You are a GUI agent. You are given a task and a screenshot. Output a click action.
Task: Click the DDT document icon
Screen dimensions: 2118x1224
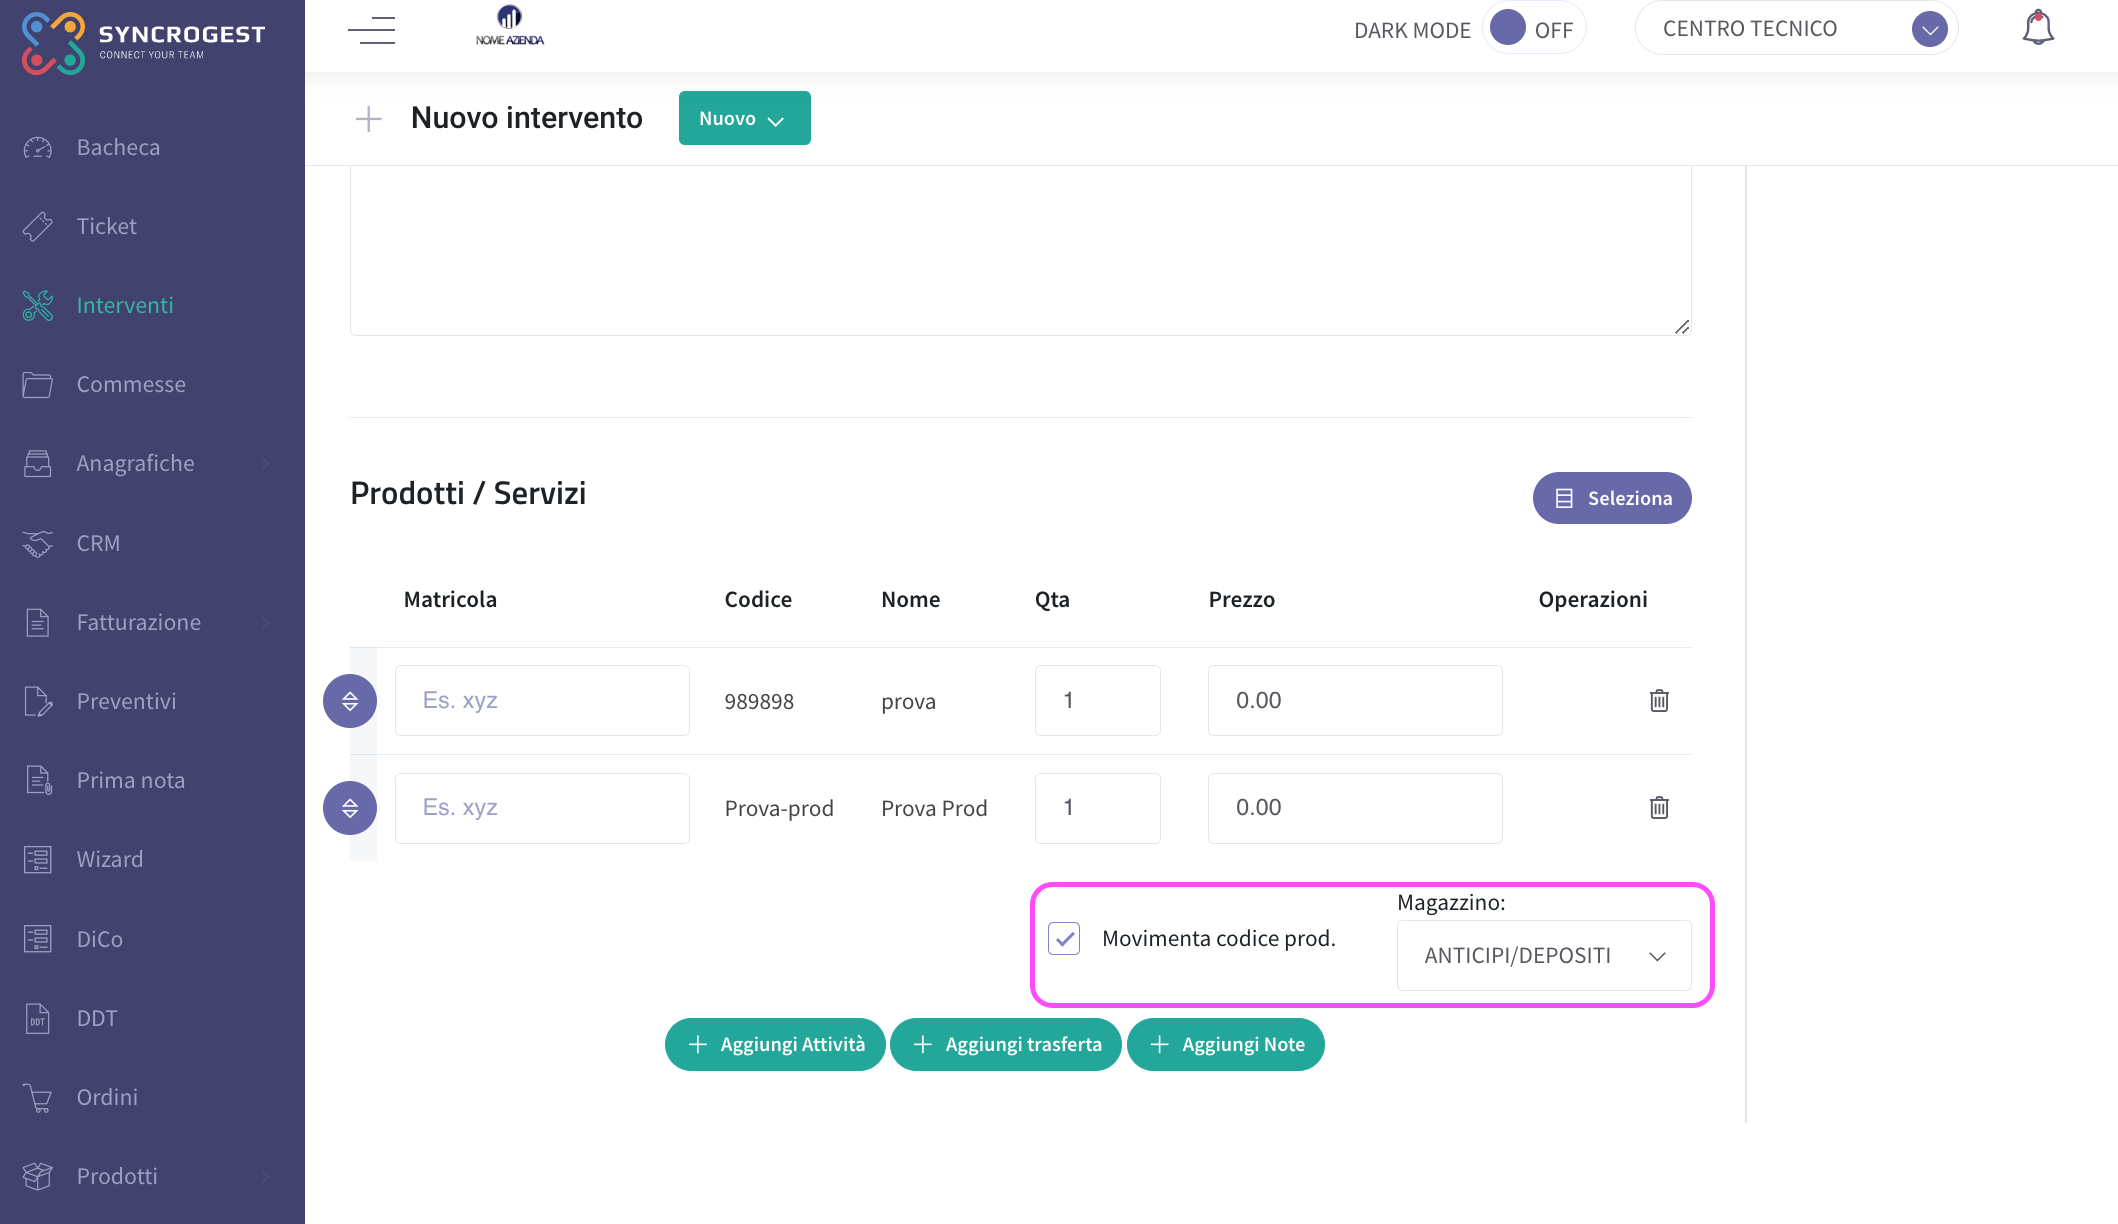coord(38,1018)
